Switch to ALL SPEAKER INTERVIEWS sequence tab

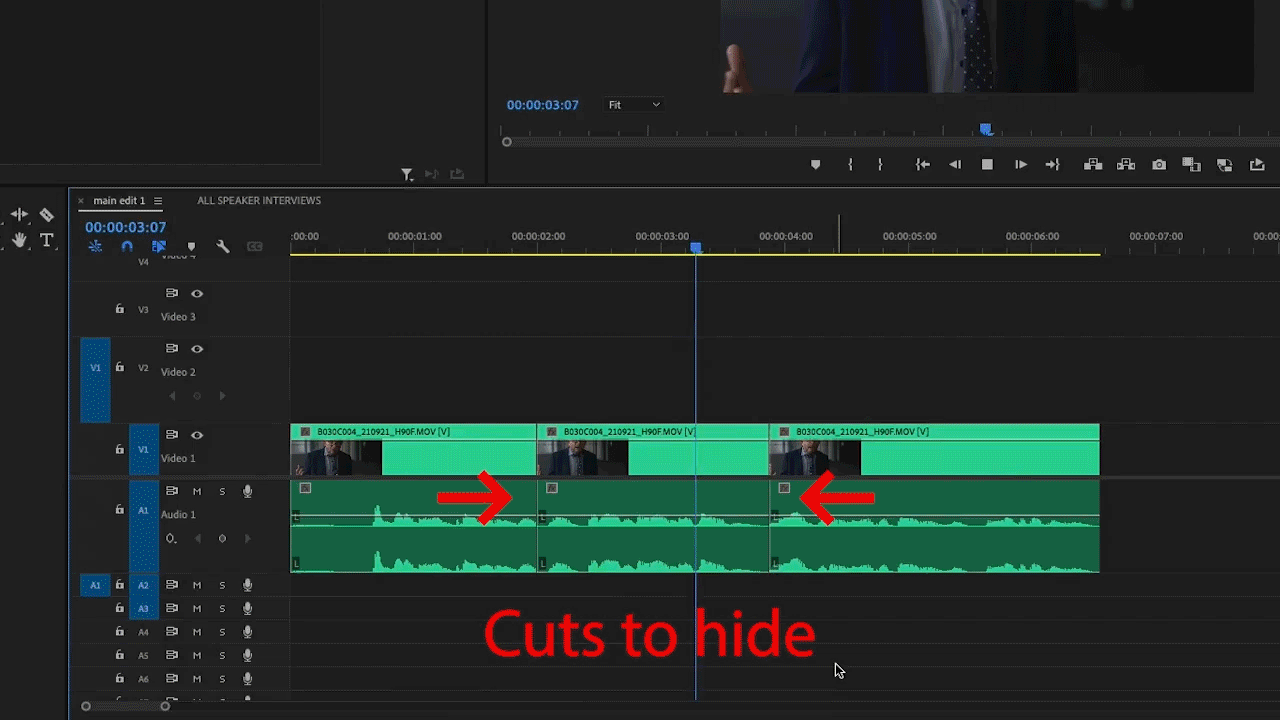(x=259, y=201)
